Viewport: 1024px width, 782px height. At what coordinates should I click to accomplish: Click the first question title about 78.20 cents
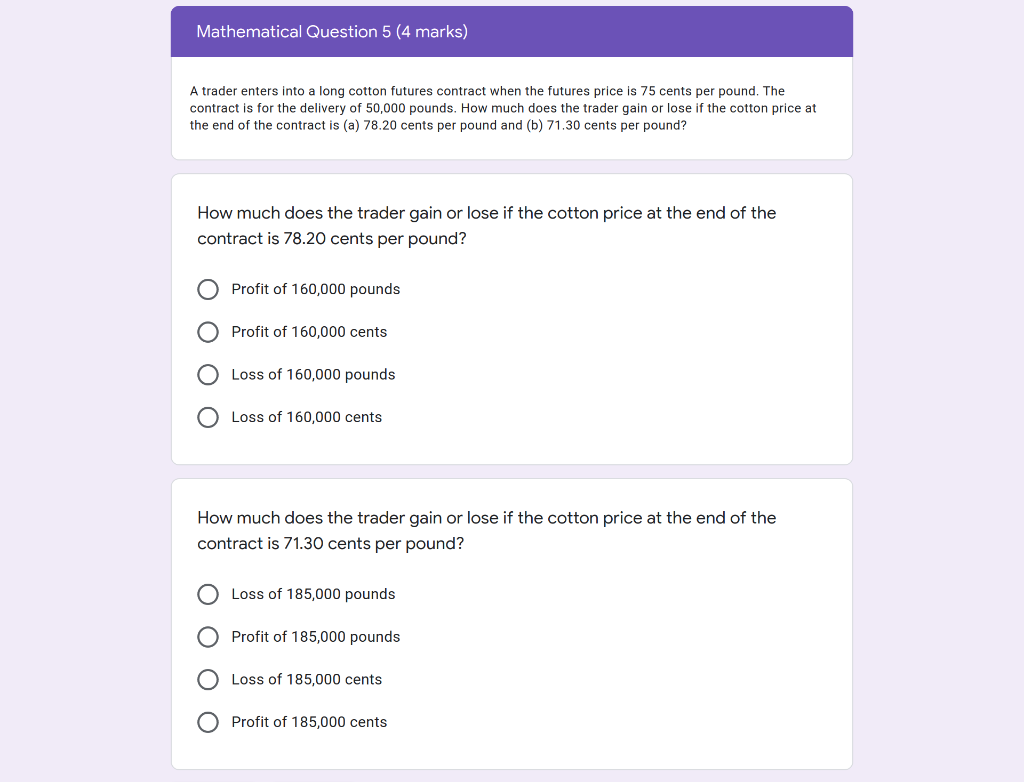(x=487, y=225)
